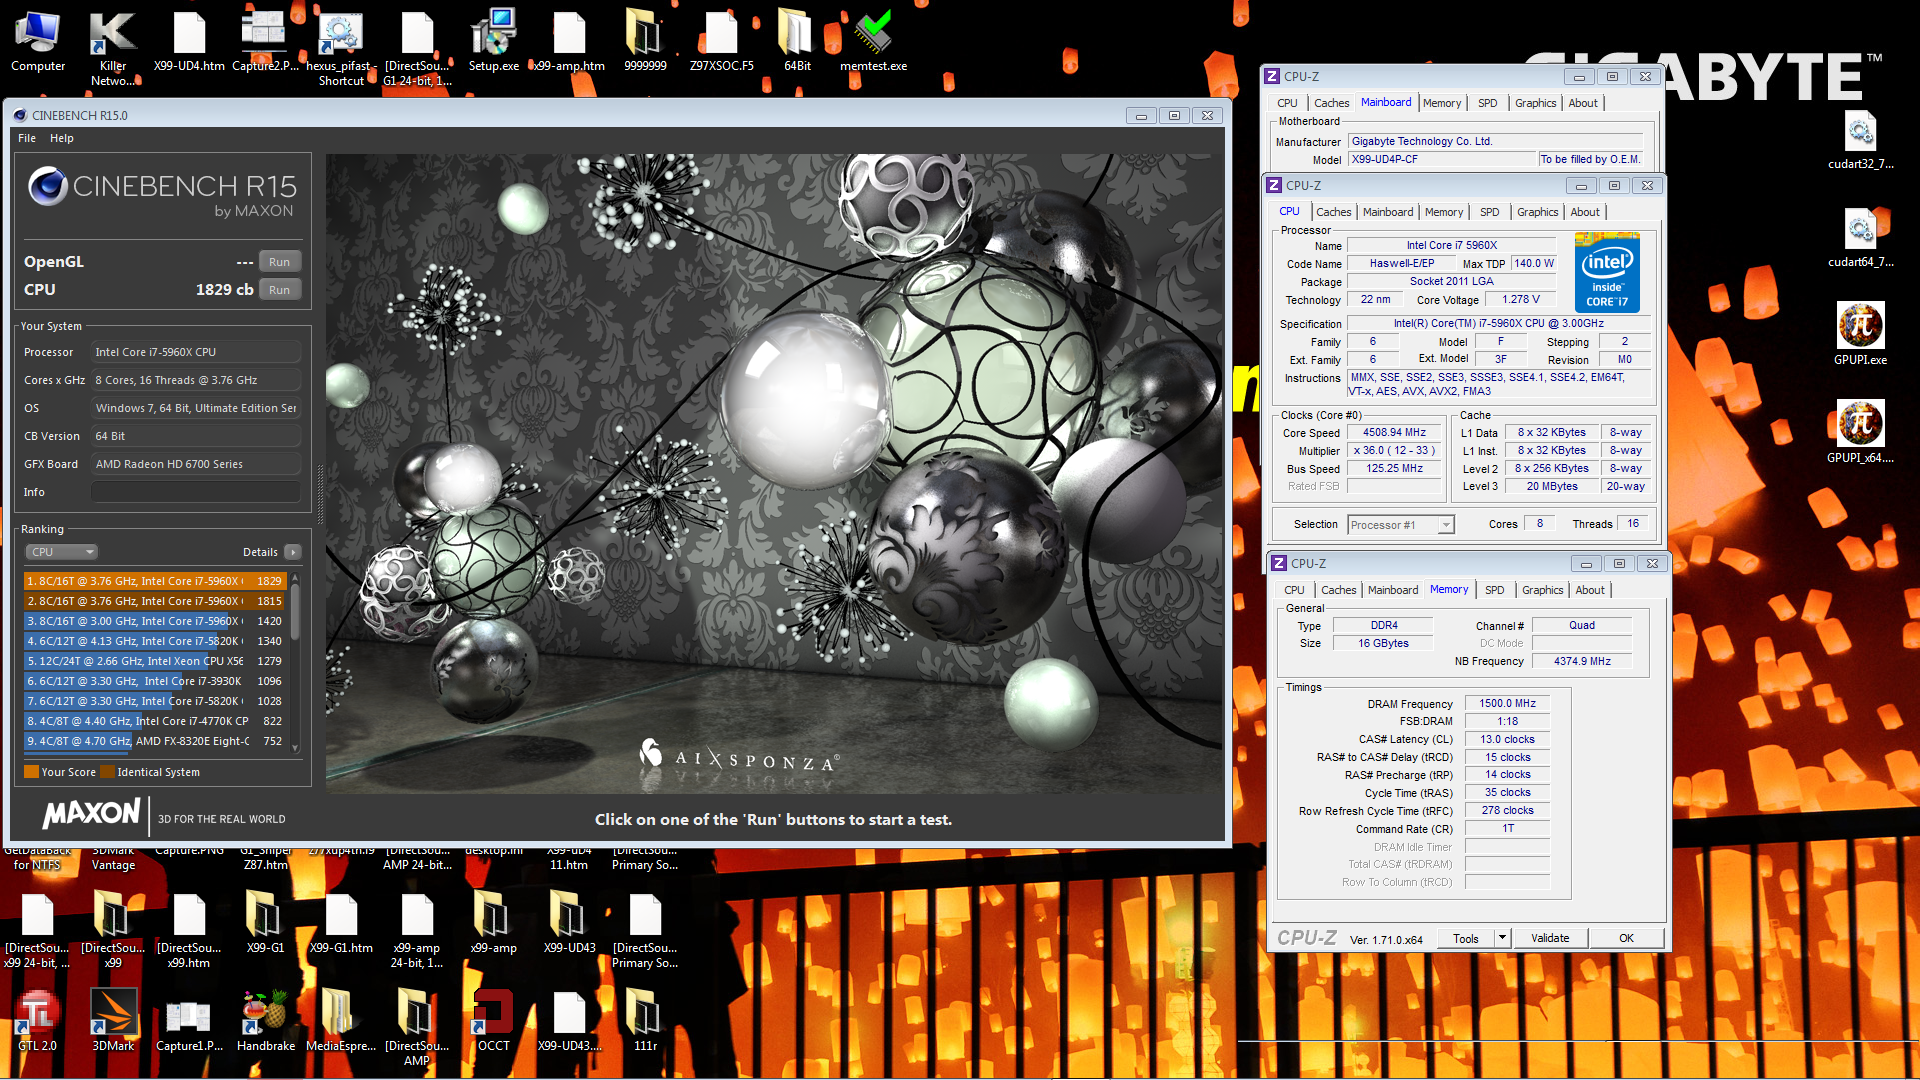
Task: Open SPD tab in memory CPU-Z window
Action: pos(1494,590)
